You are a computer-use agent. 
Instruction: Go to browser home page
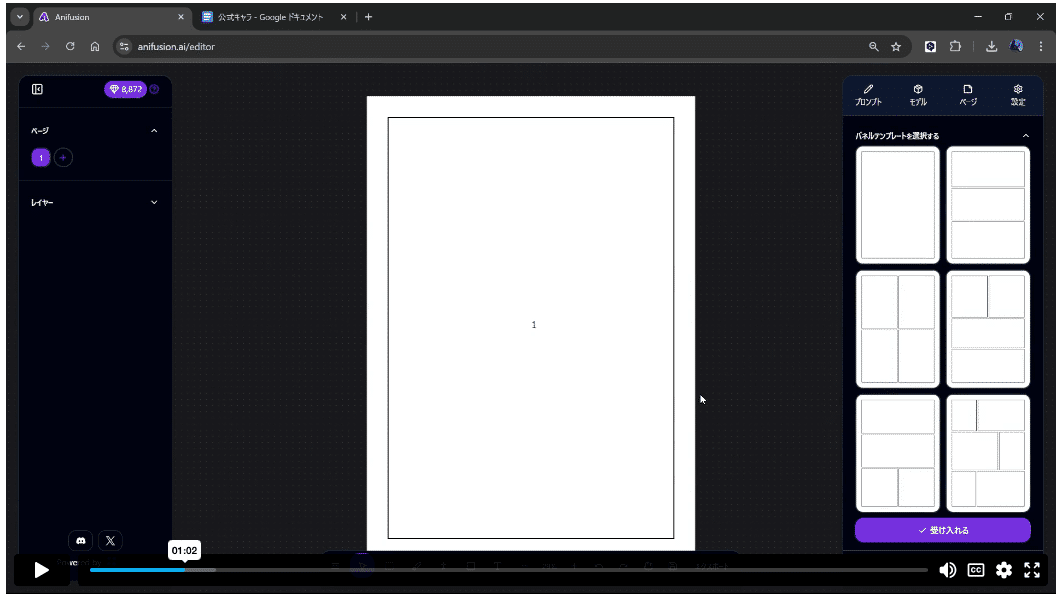95,47
